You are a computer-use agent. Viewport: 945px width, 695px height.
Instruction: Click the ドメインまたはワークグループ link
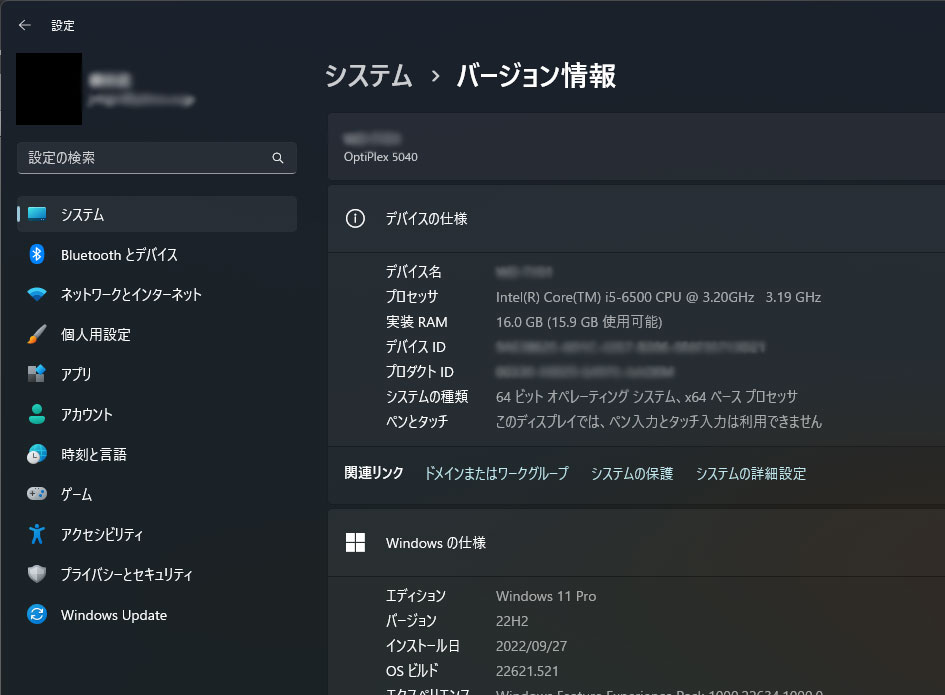pos(497,473)
